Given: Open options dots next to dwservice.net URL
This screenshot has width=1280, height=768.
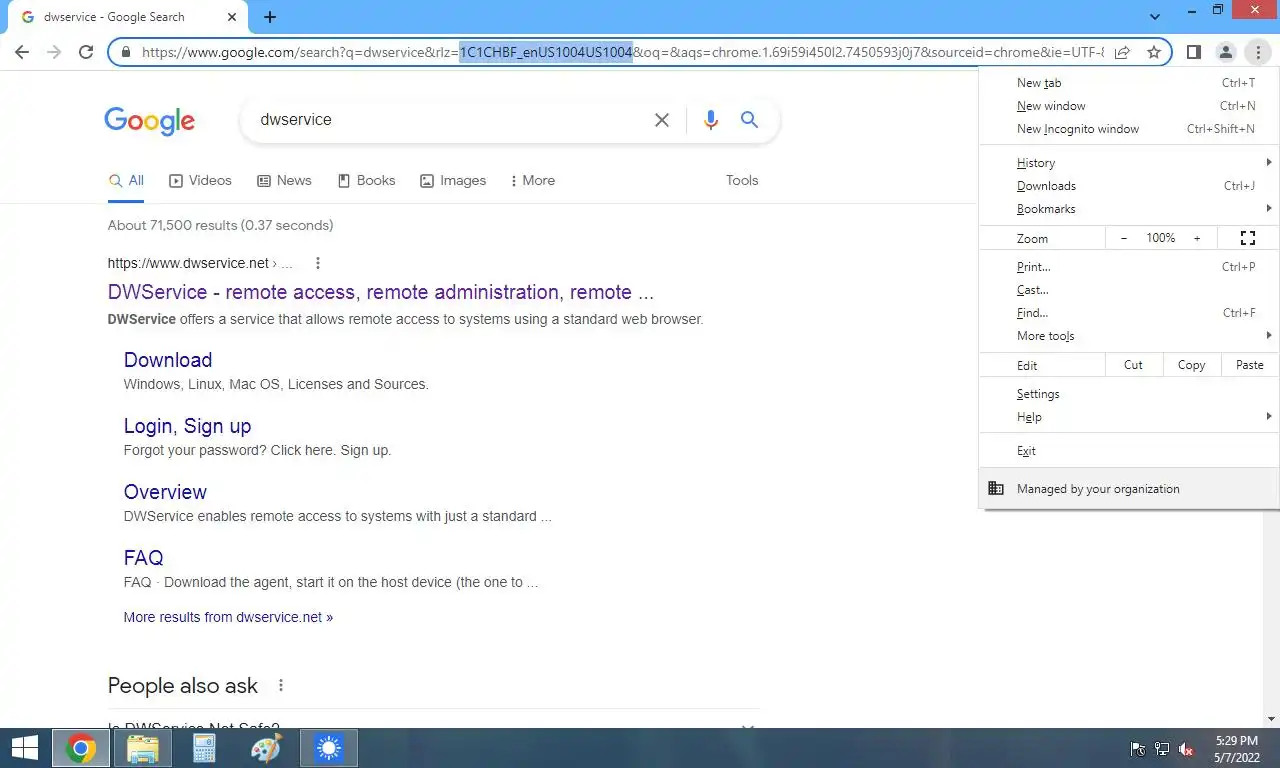Looking at the screenshot, I should click(x=318, y=263).
